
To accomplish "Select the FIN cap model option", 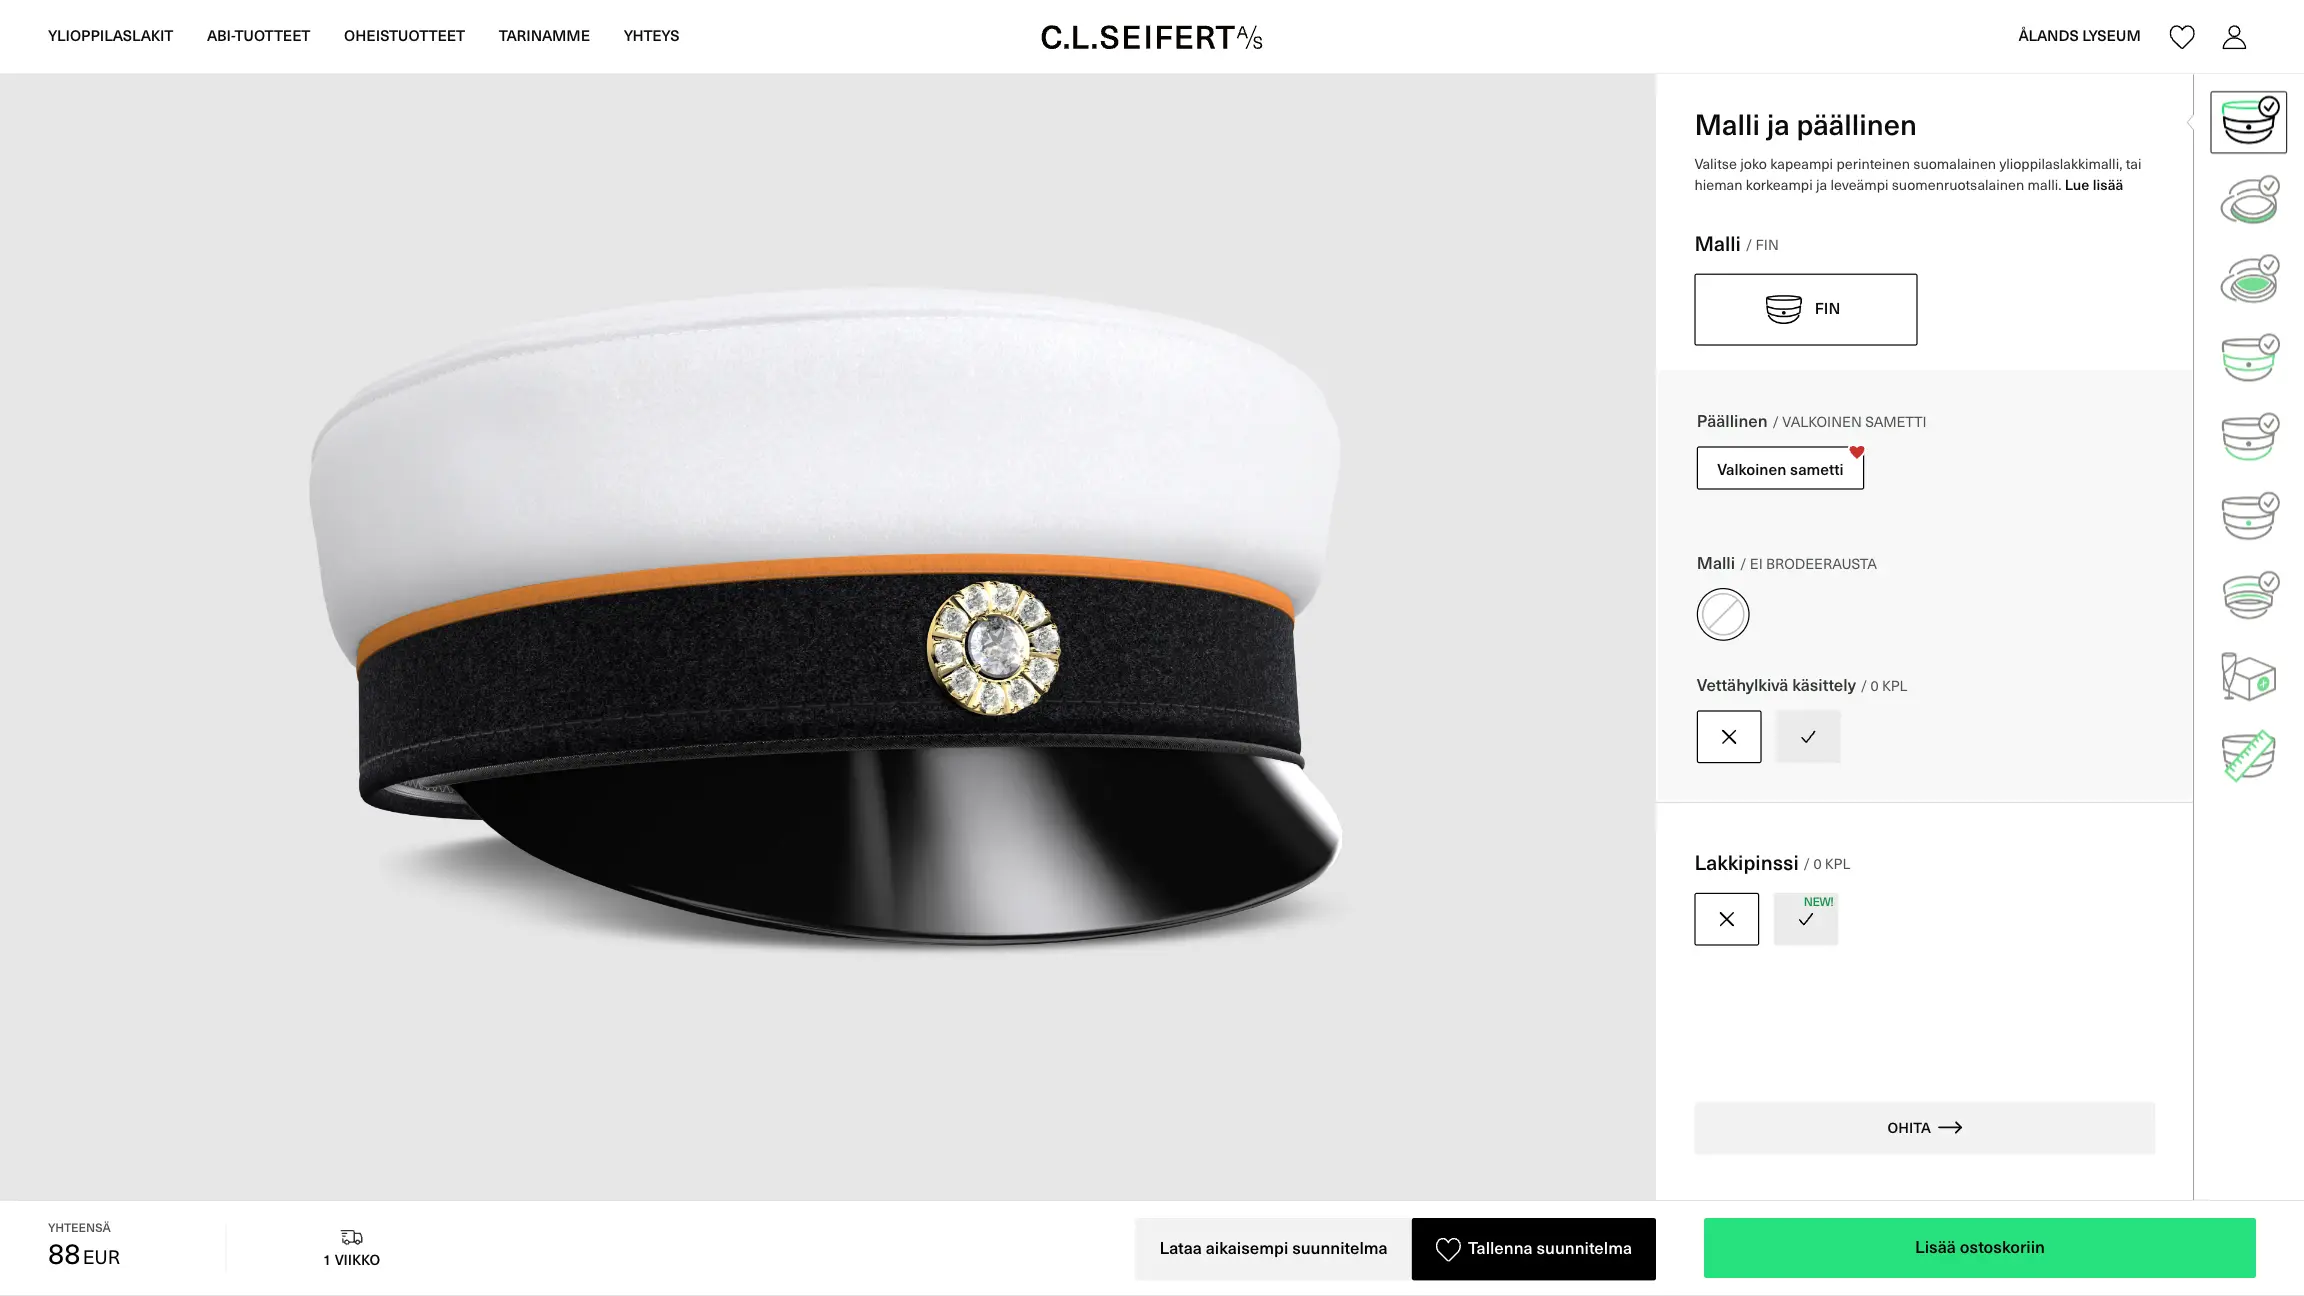I will tap(1806, 309).
